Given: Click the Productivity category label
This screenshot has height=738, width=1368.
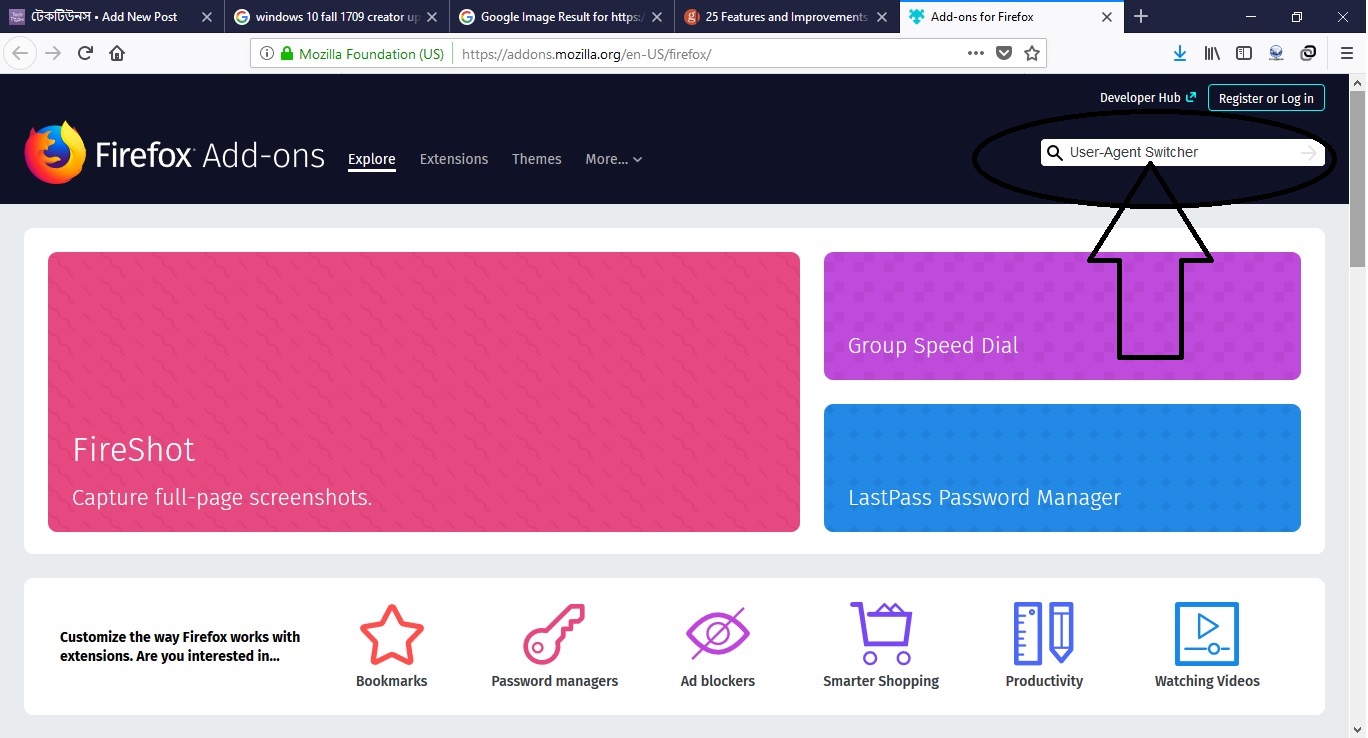Looking at the screenshot, I should (x=1044, y=681).
